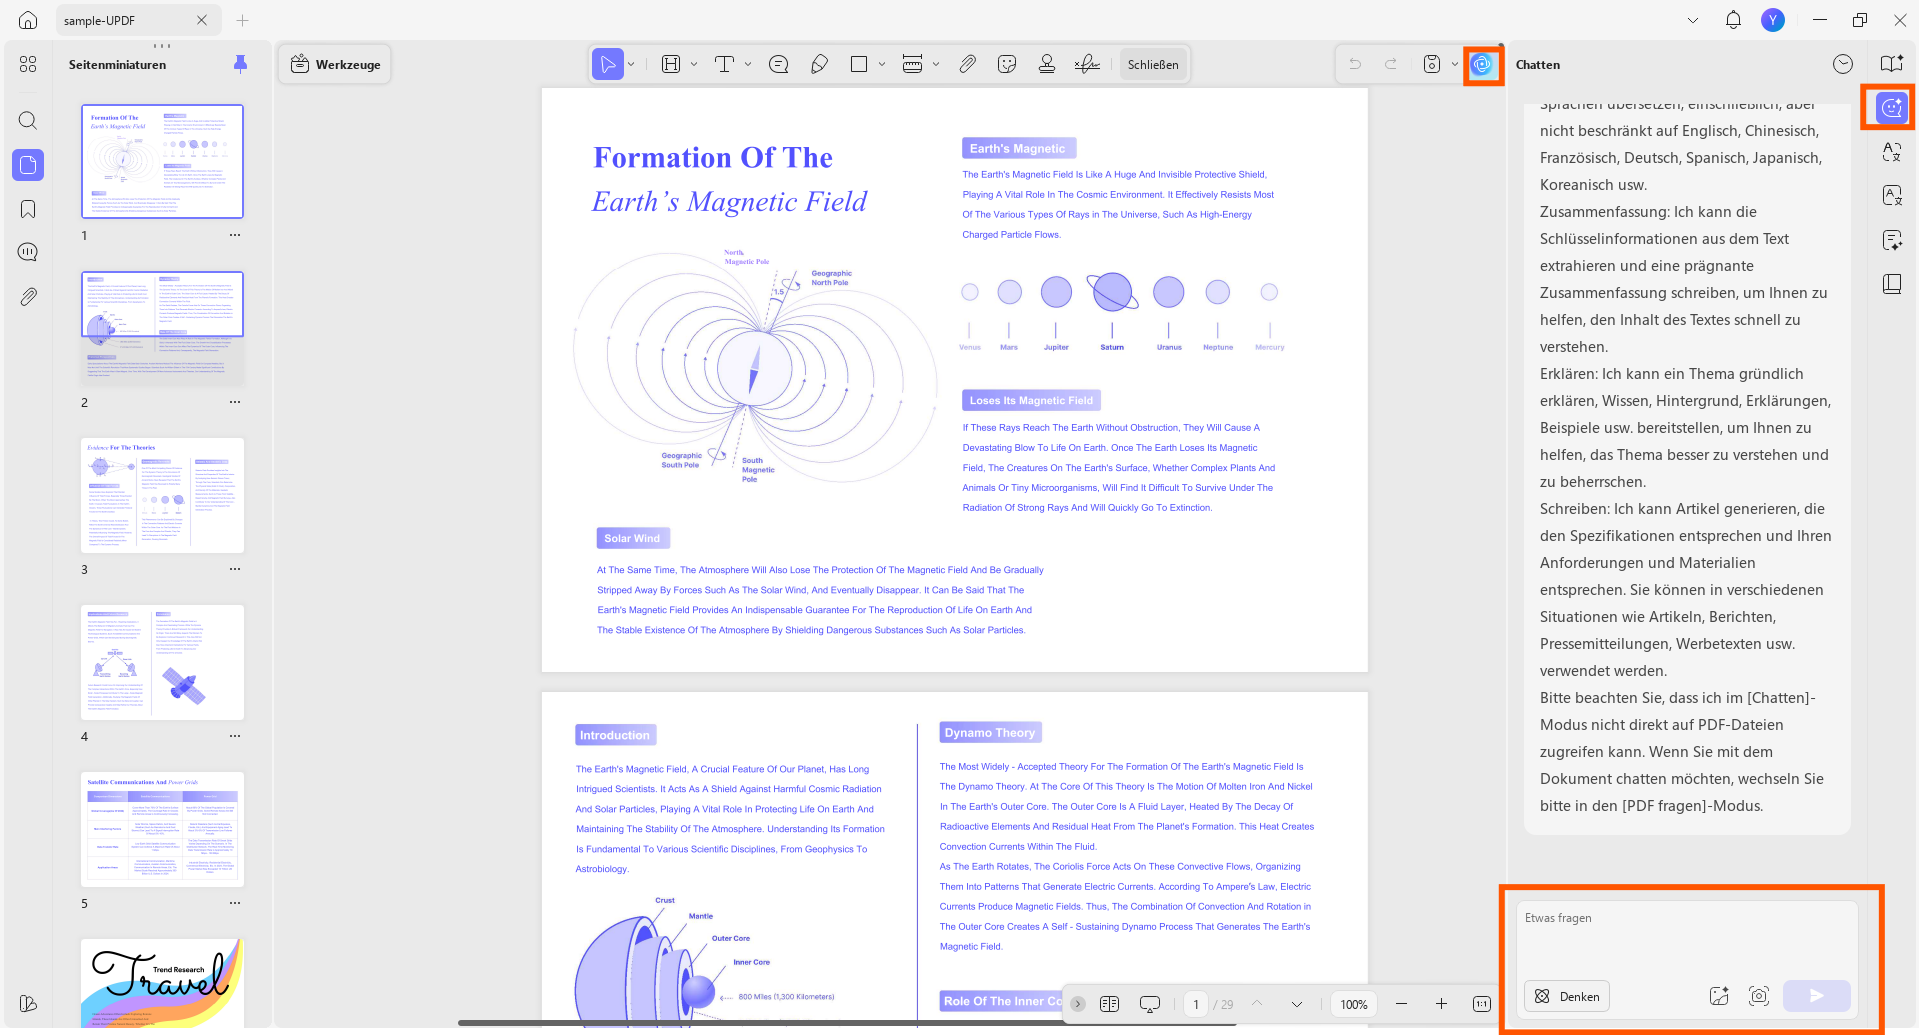The width and height of the screenshot is (1919, 1035).
Task: Toggle actual size 1:1 view
Action: pyautogui.click(x=1482, y=1004)
